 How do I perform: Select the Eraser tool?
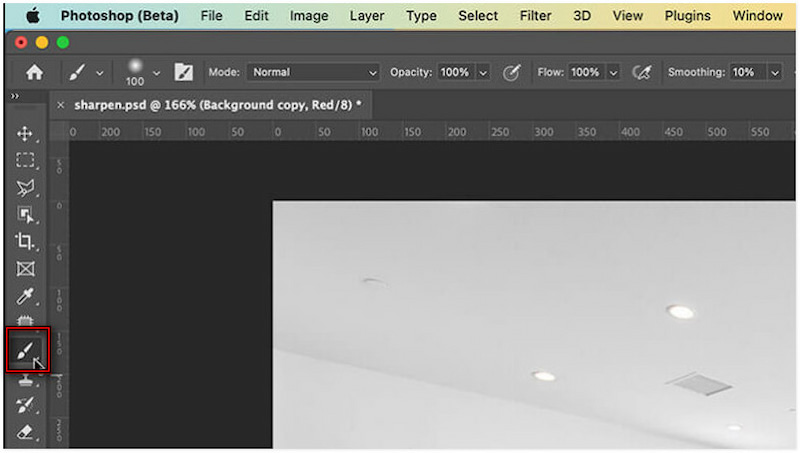25,433
